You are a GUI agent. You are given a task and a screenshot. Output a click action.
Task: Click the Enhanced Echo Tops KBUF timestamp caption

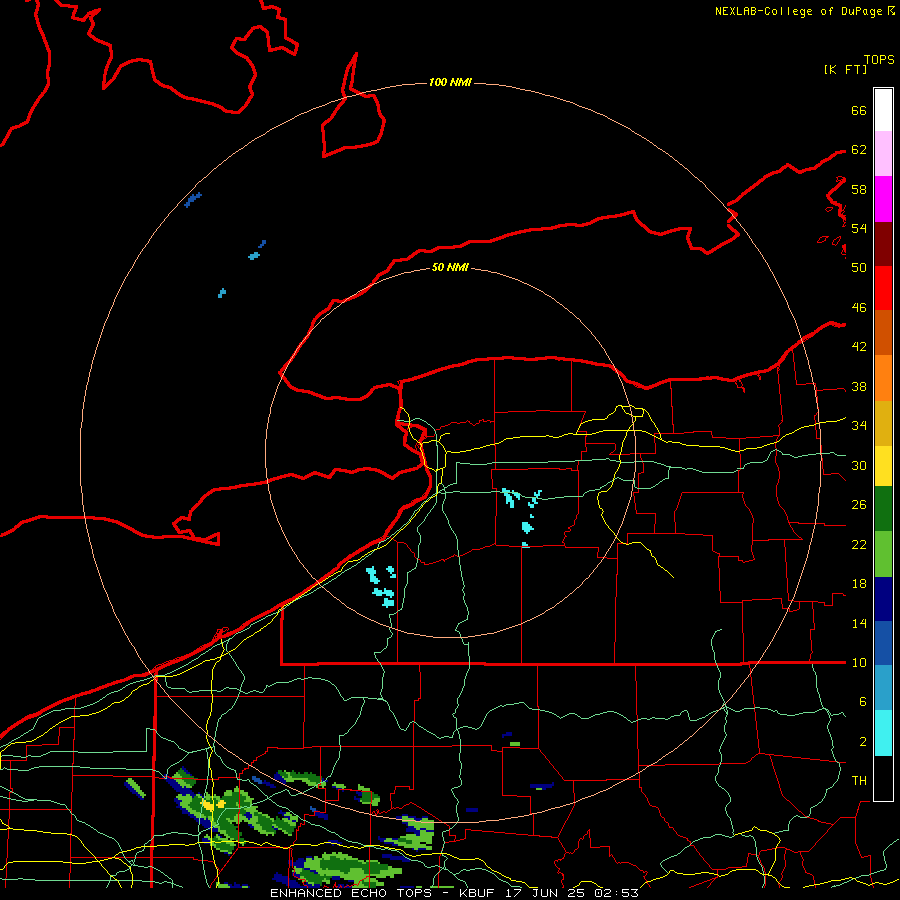[x=454, y=893]
